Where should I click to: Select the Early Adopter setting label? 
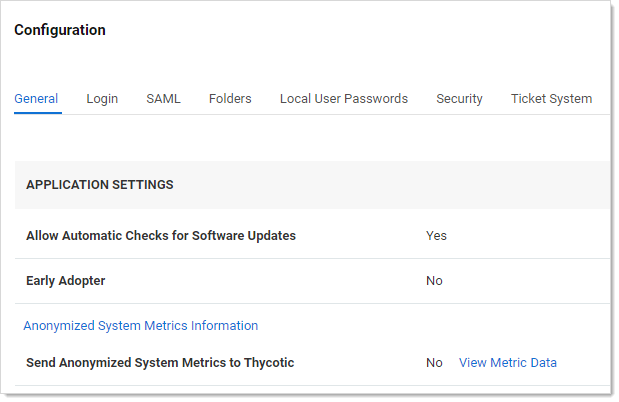66,281
